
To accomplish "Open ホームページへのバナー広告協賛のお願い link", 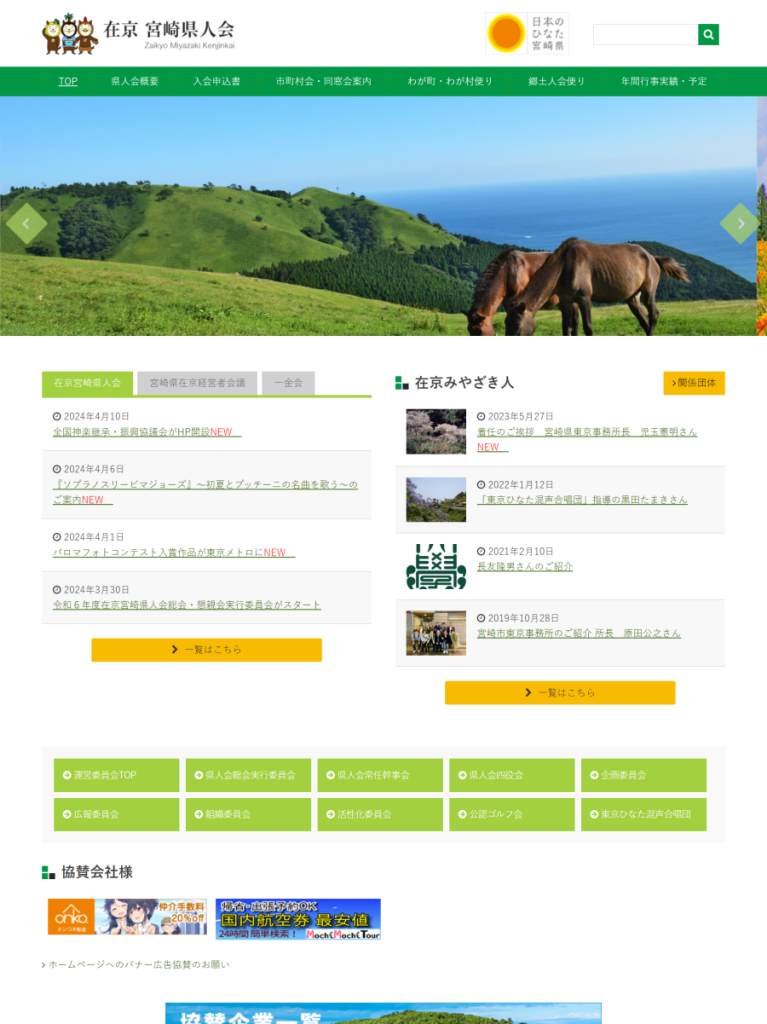I will click(x=138, y=965).
